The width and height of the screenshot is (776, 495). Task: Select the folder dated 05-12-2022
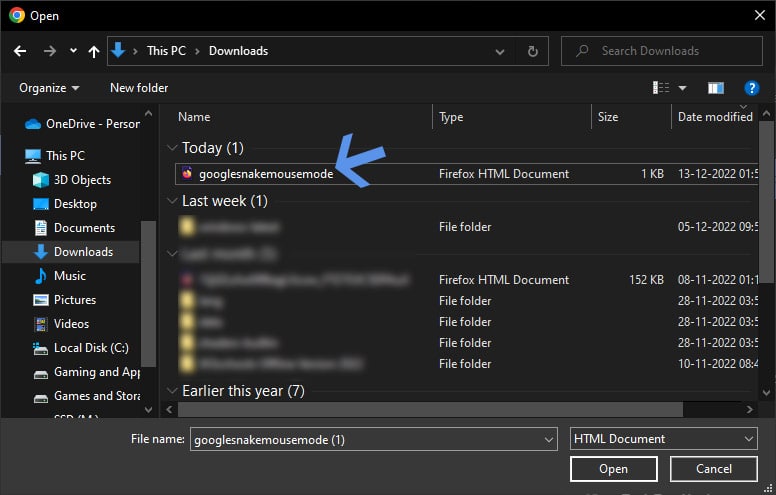(466, 227)
